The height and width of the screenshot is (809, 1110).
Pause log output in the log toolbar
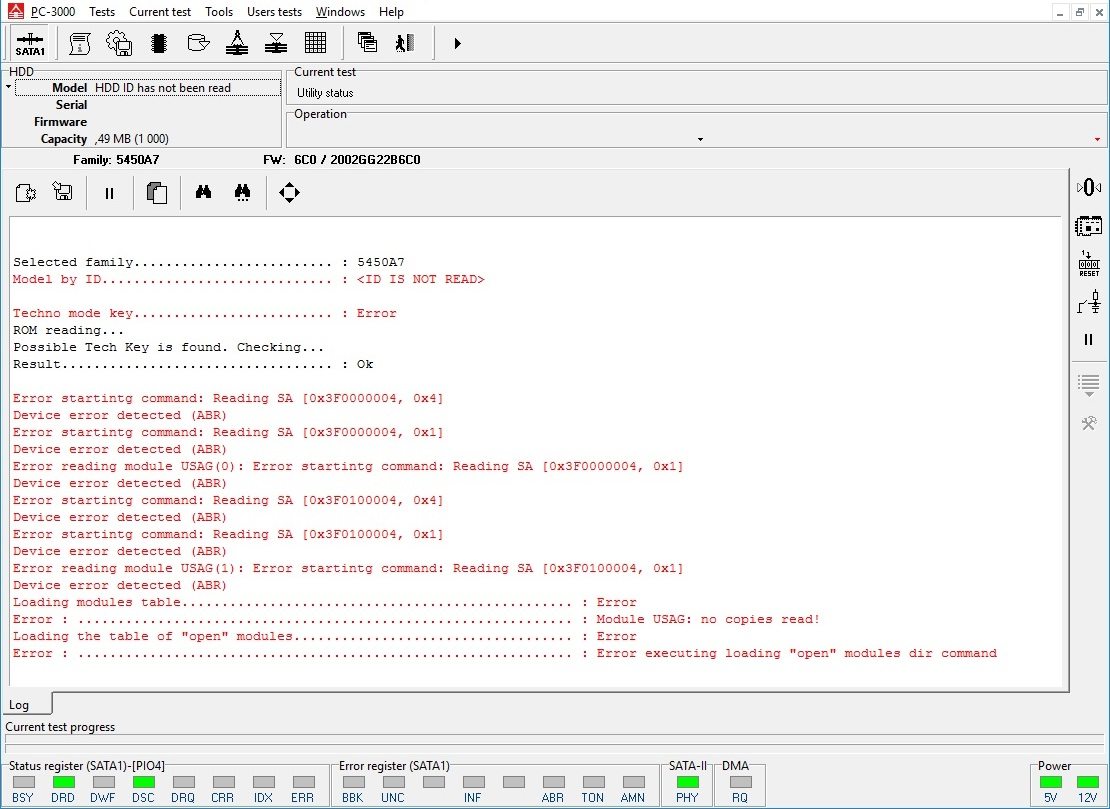pyautogui.click(x=109, y=193)
